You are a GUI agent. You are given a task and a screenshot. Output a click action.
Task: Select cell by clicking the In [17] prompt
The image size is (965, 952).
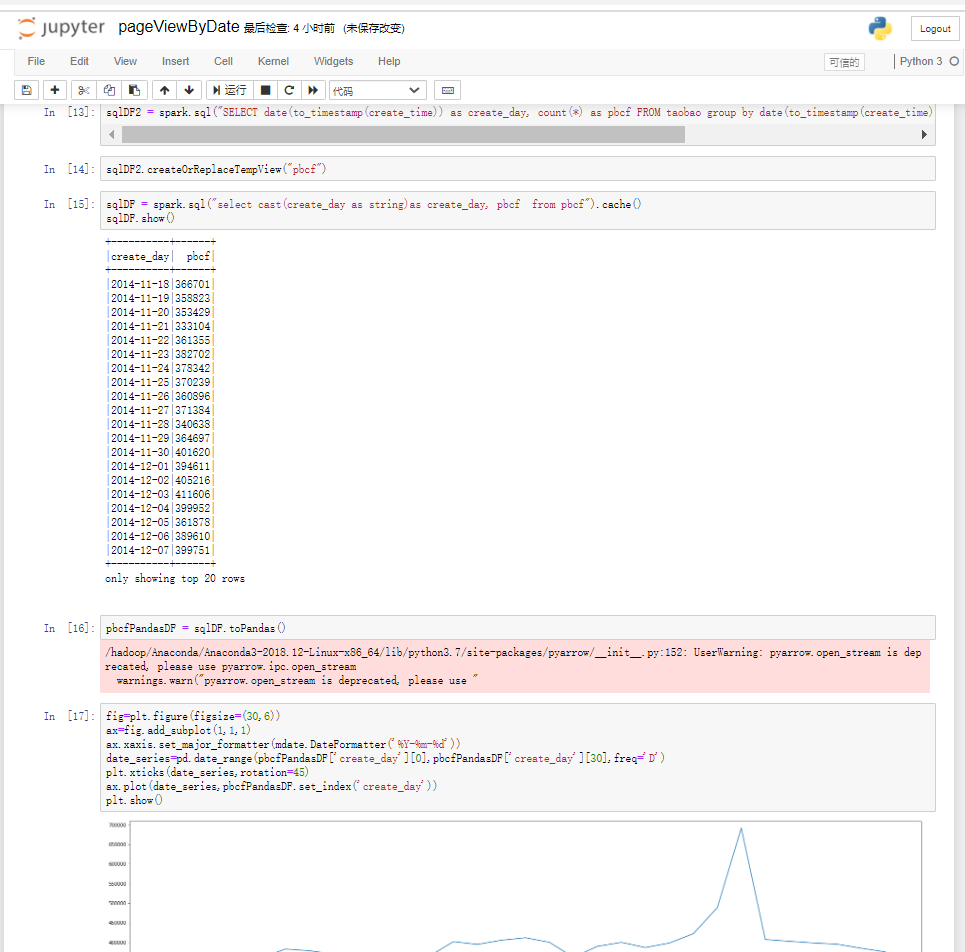[x=69, y=716]
